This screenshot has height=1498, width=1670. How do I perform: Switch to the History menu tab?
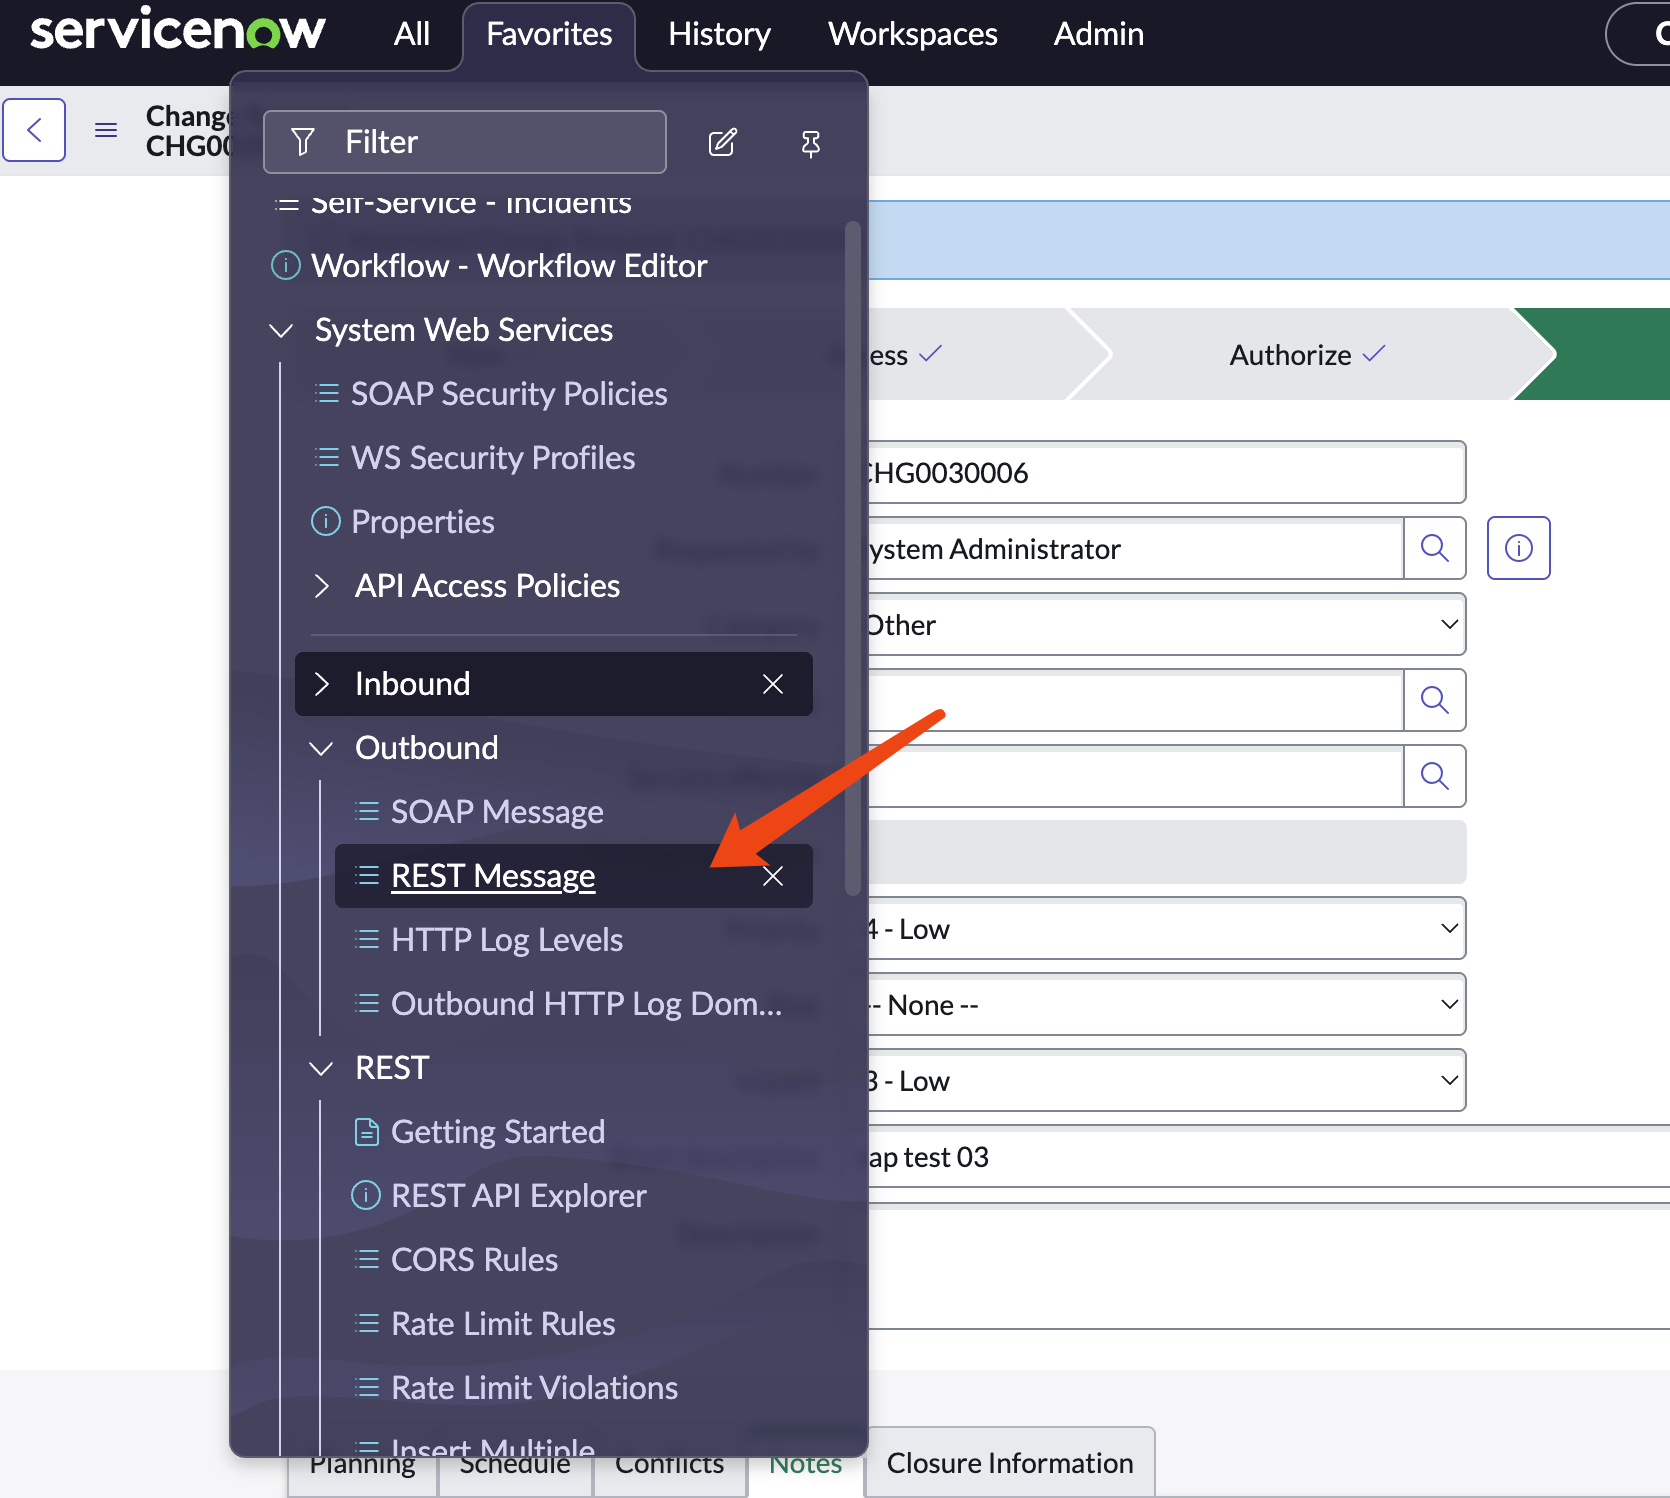[719, 35]
